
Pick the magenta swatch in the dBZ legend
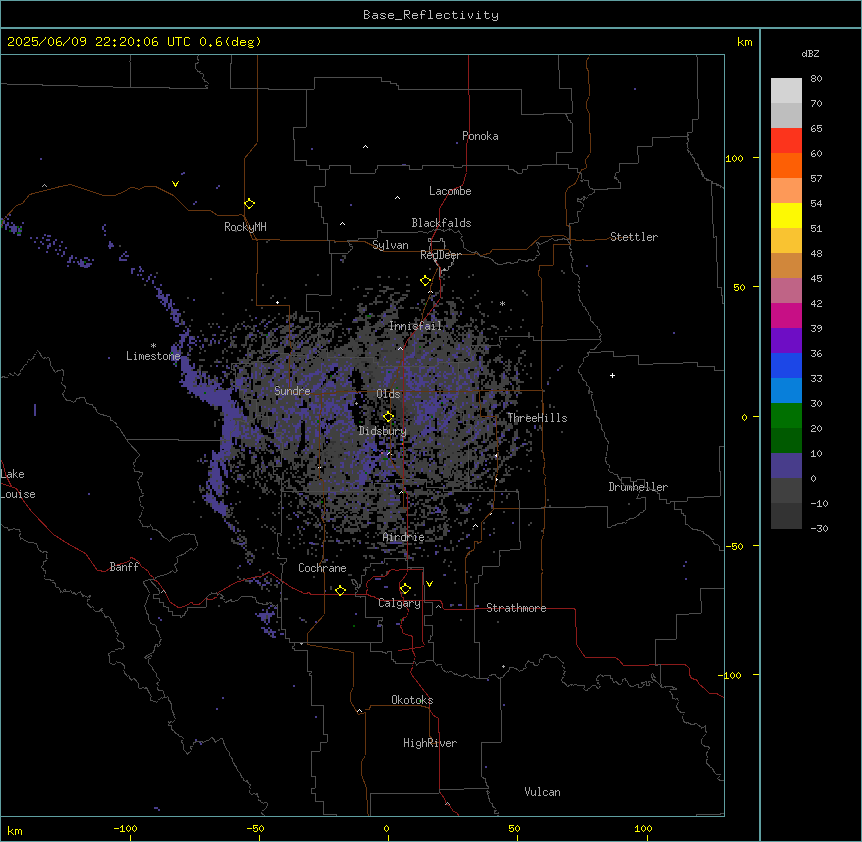(786, 315)
